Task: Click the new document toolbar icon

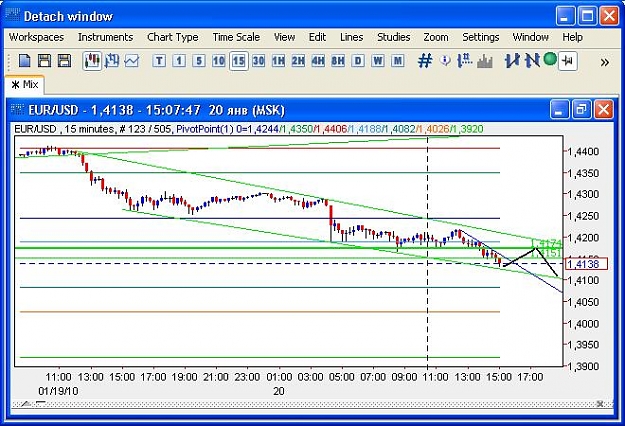Action: [25, 61]
